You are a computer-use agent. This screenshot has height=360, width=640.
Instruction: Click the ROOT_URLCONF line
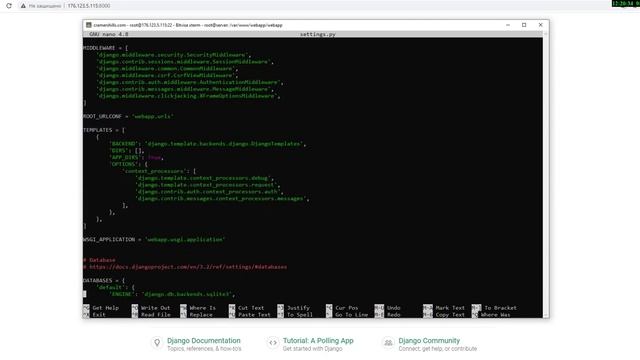point(129,116)
